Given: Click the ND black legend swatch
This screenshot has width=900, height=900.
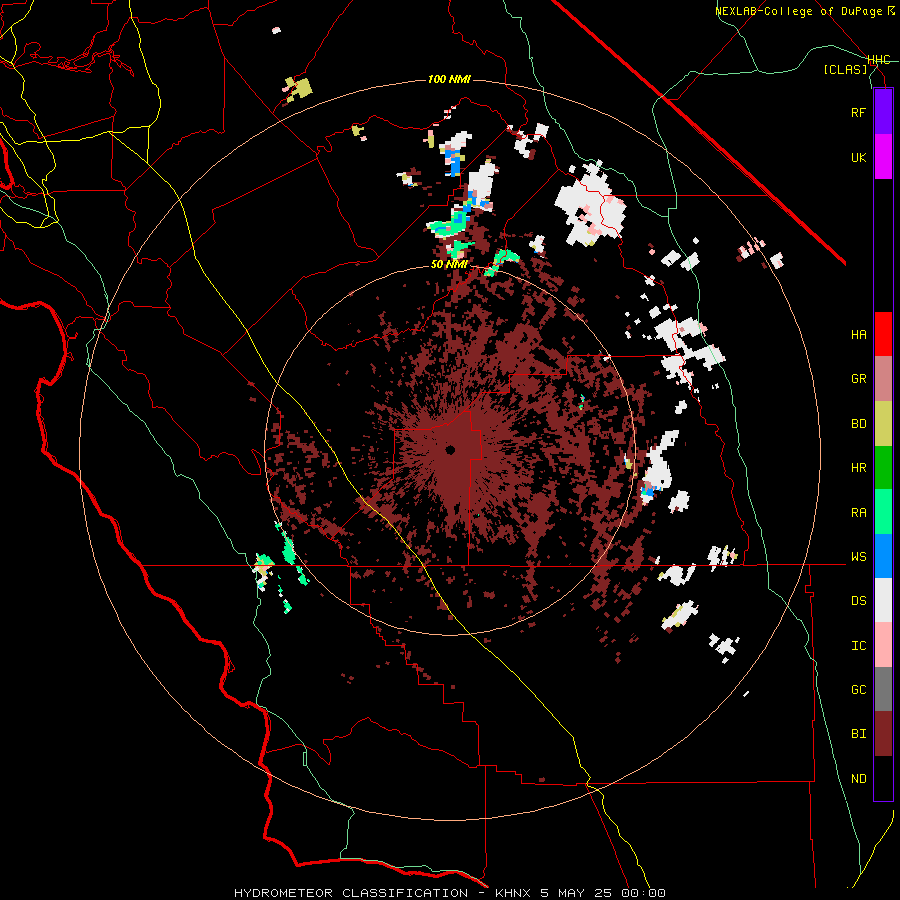Looking at the screenshot, I should [x=883, y=778].
